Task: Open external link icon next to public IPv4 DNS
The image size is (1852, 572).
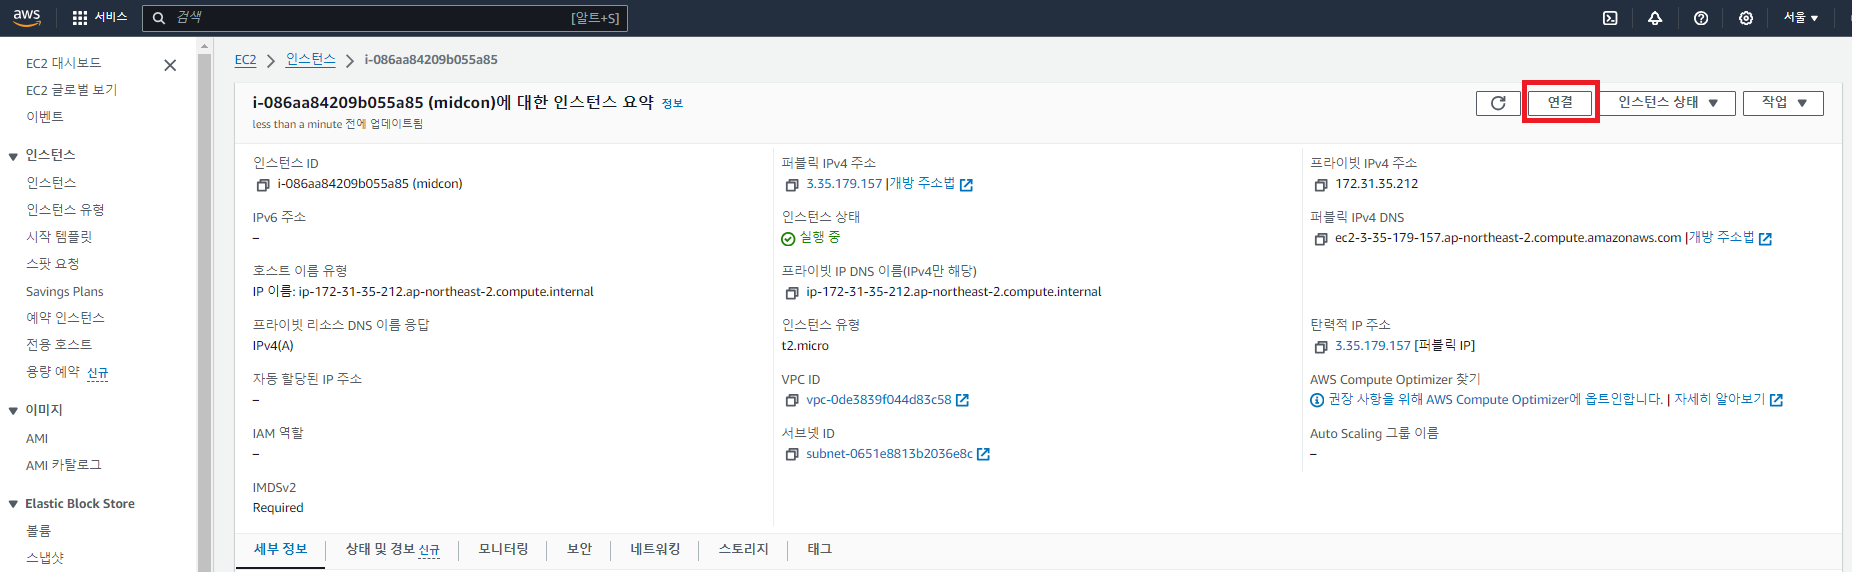Action: (x=1765, y=239)
